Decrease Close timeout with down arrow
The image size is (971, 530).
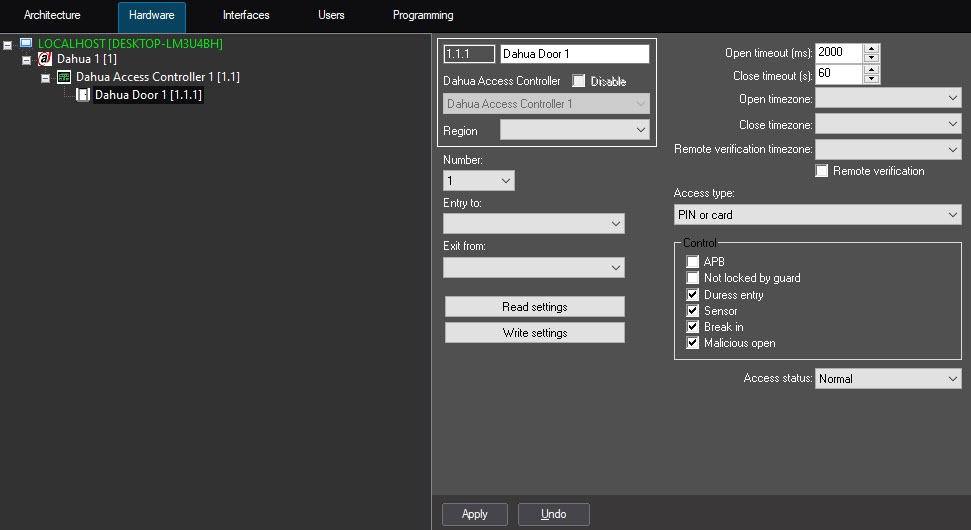coord(871,79)
